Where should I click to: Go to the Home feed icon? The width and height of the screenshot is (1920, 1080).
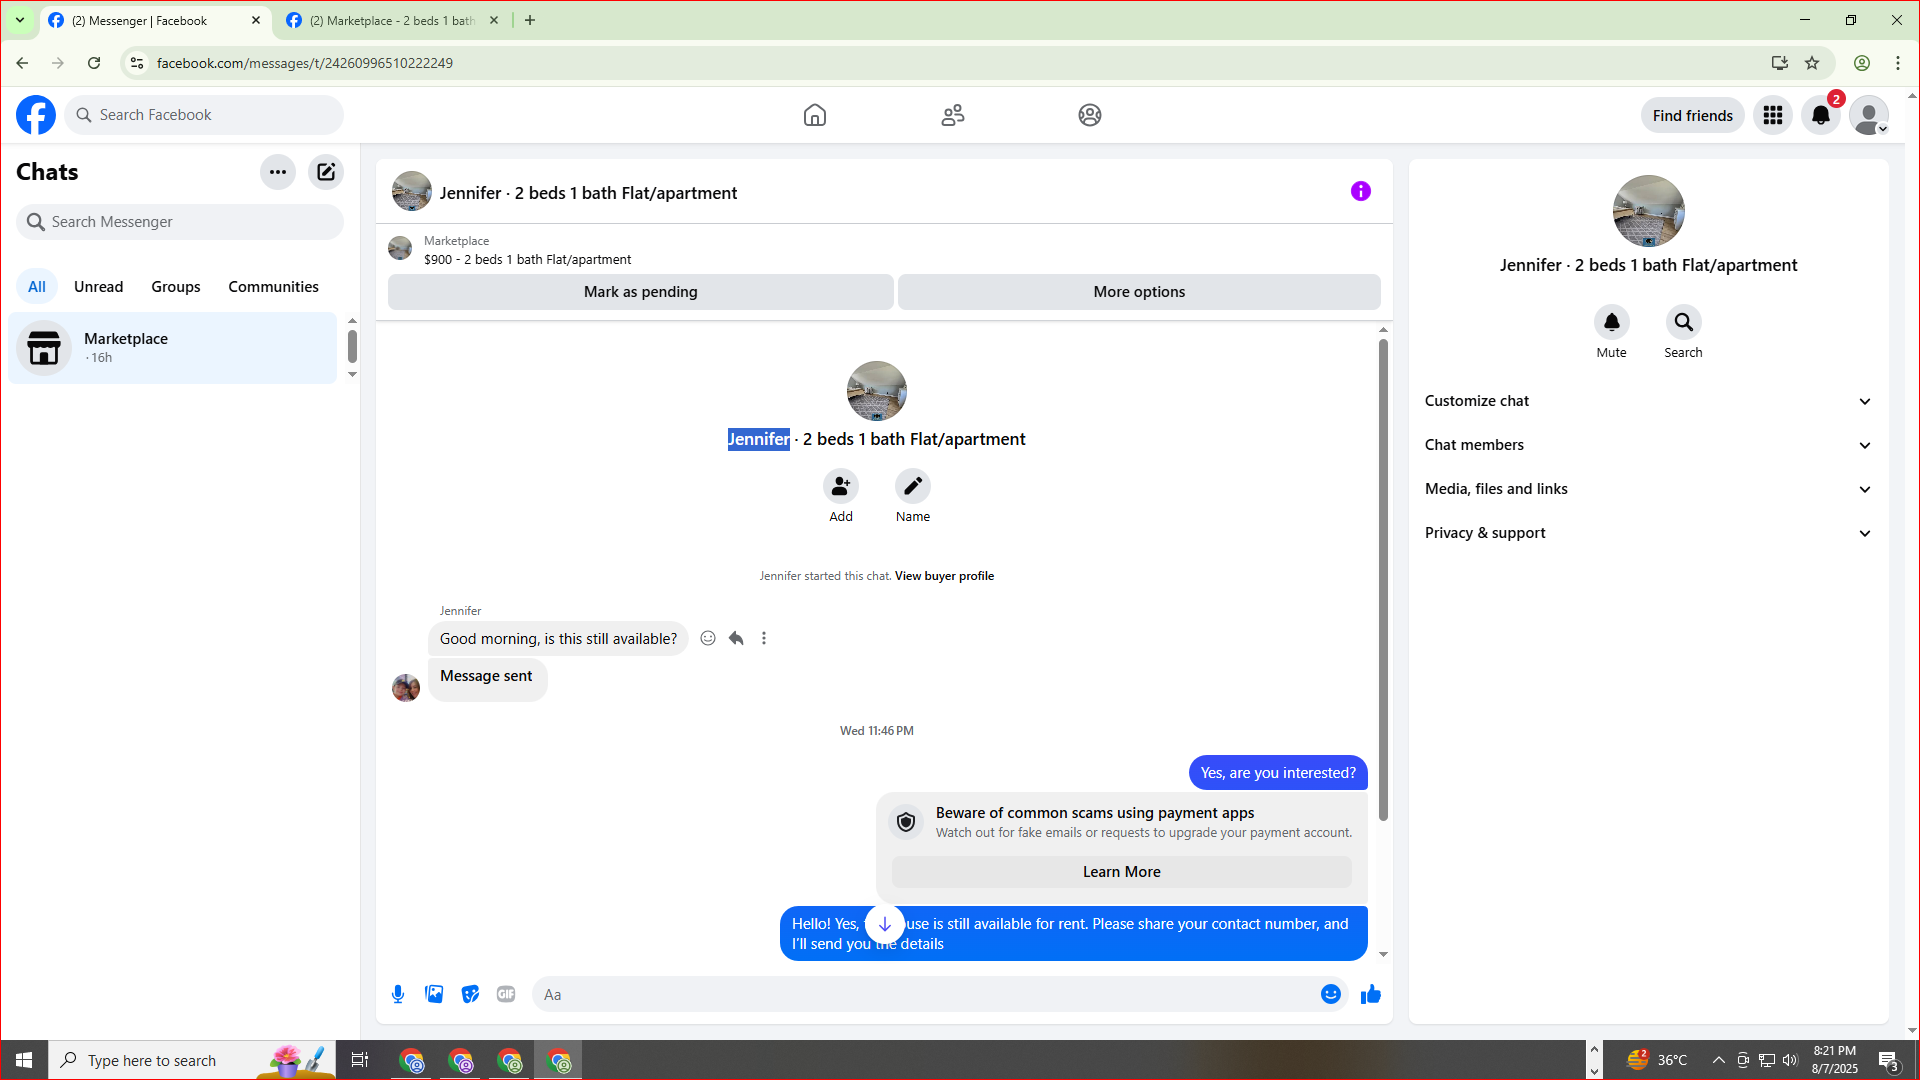(815, 115)
